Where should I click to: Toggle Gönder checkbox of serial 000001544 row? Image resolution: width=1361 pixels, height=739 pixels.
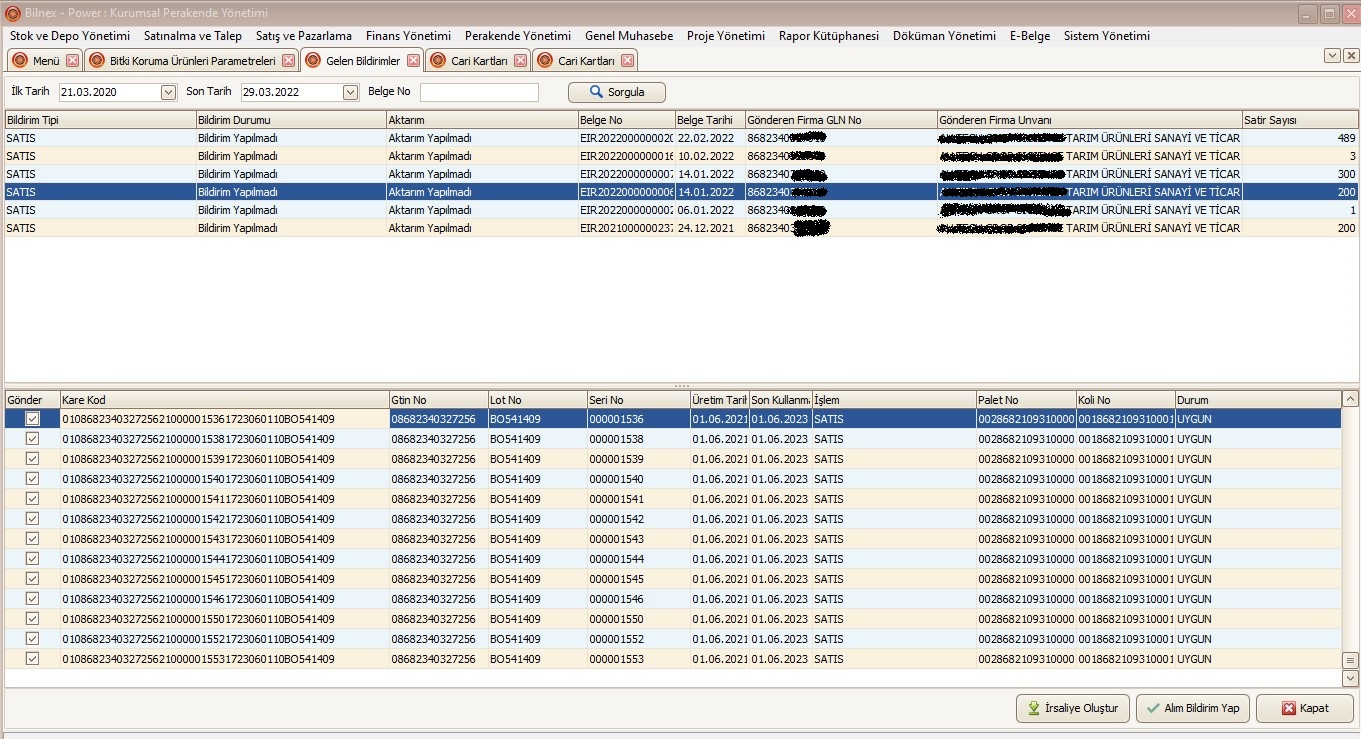(32, 559)
